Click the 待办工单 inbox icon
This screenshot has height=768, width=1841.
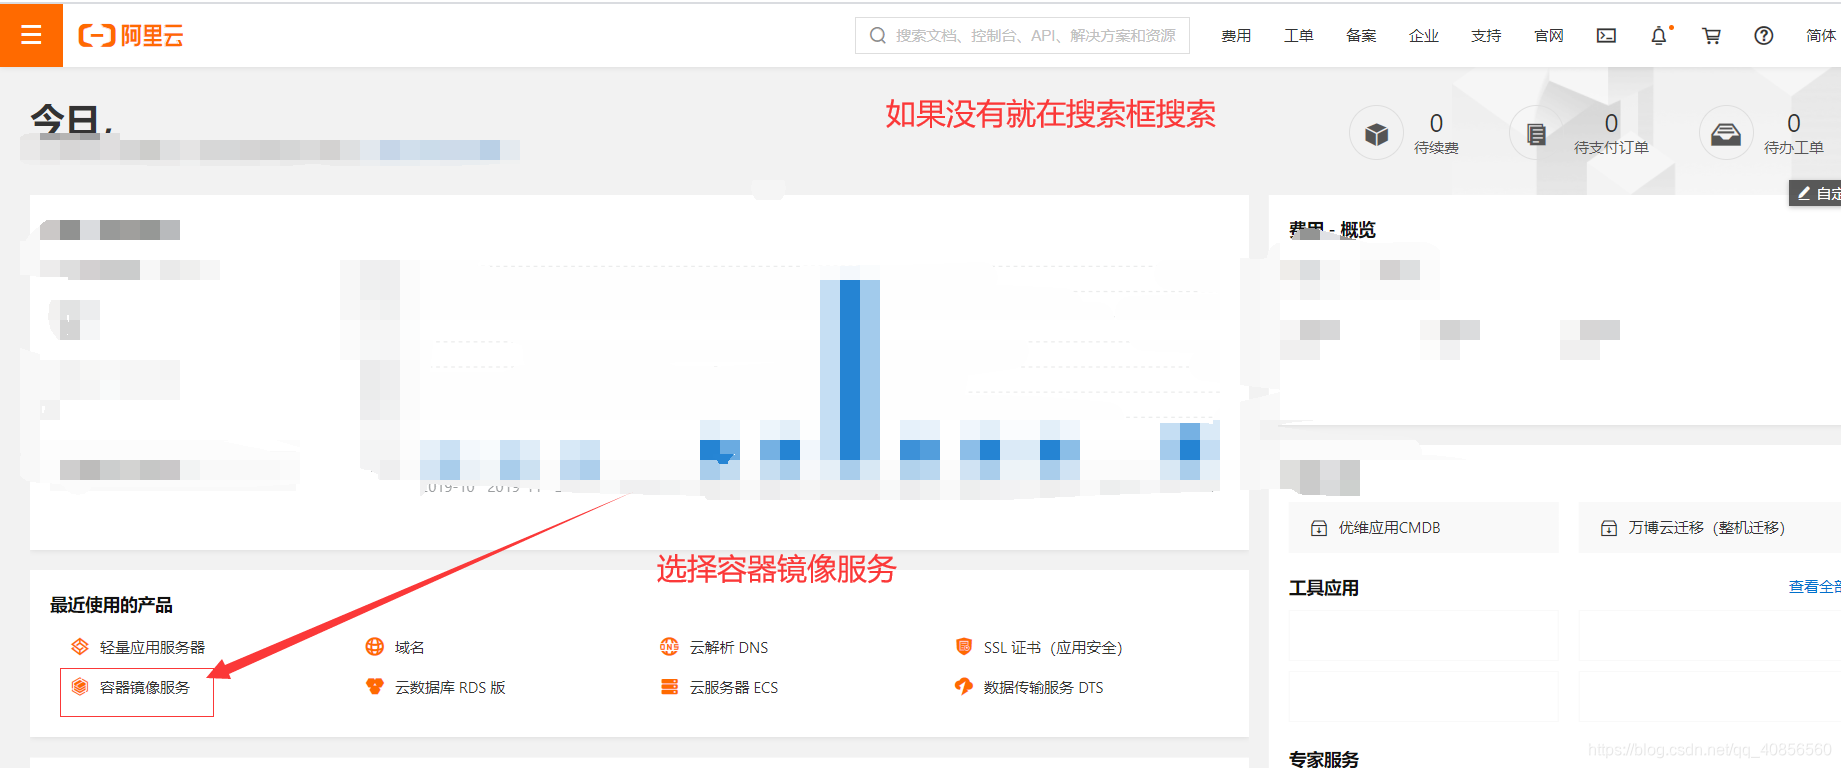coord(1726,133)
